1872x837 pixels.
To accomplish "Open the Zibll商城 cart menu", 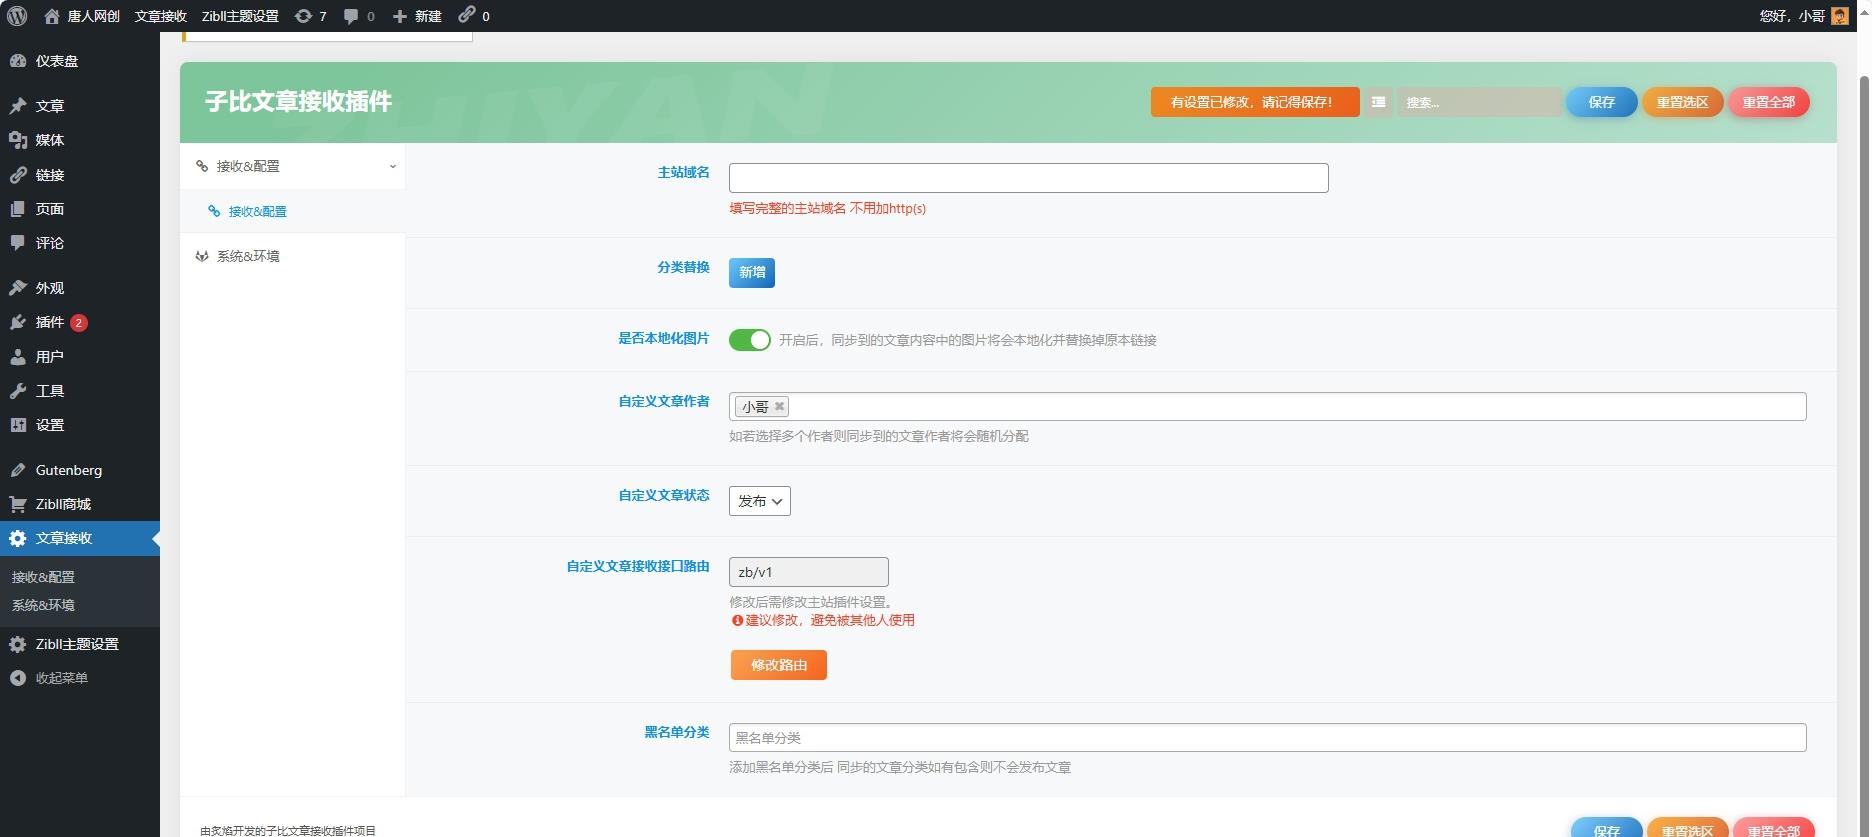I will [62, 504].
